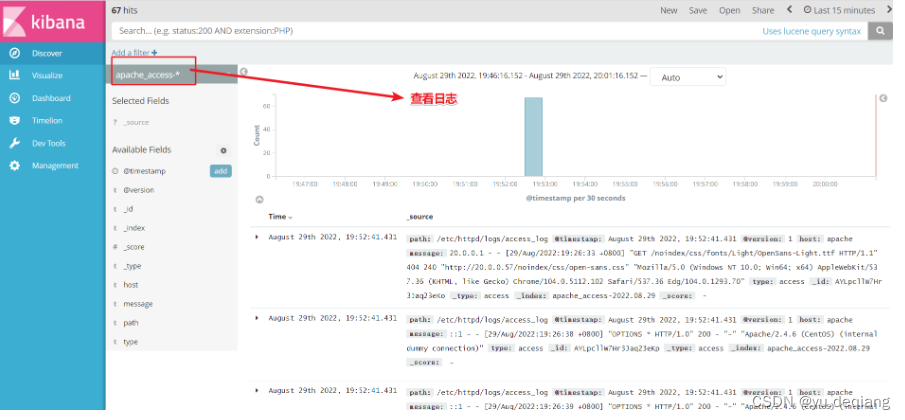Click the Kibana logo

53,21
